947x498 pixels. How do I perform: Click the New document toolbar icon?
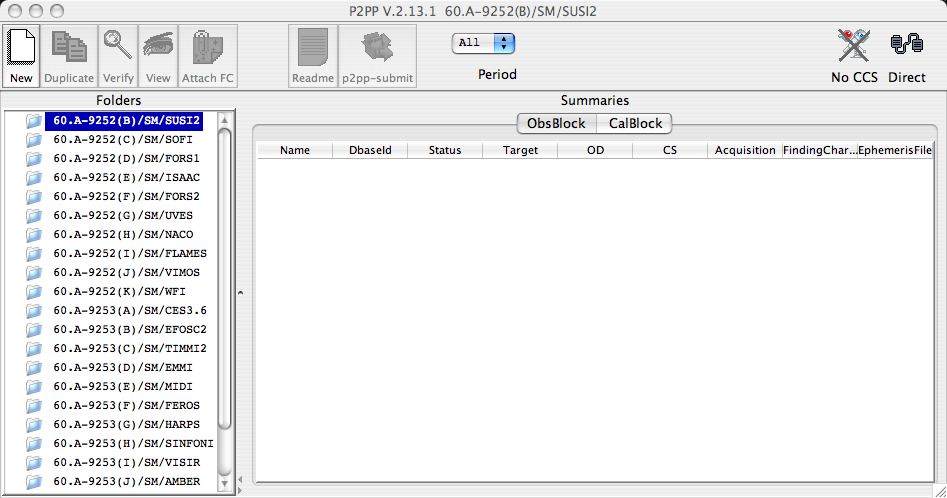(x=21, y=56)
